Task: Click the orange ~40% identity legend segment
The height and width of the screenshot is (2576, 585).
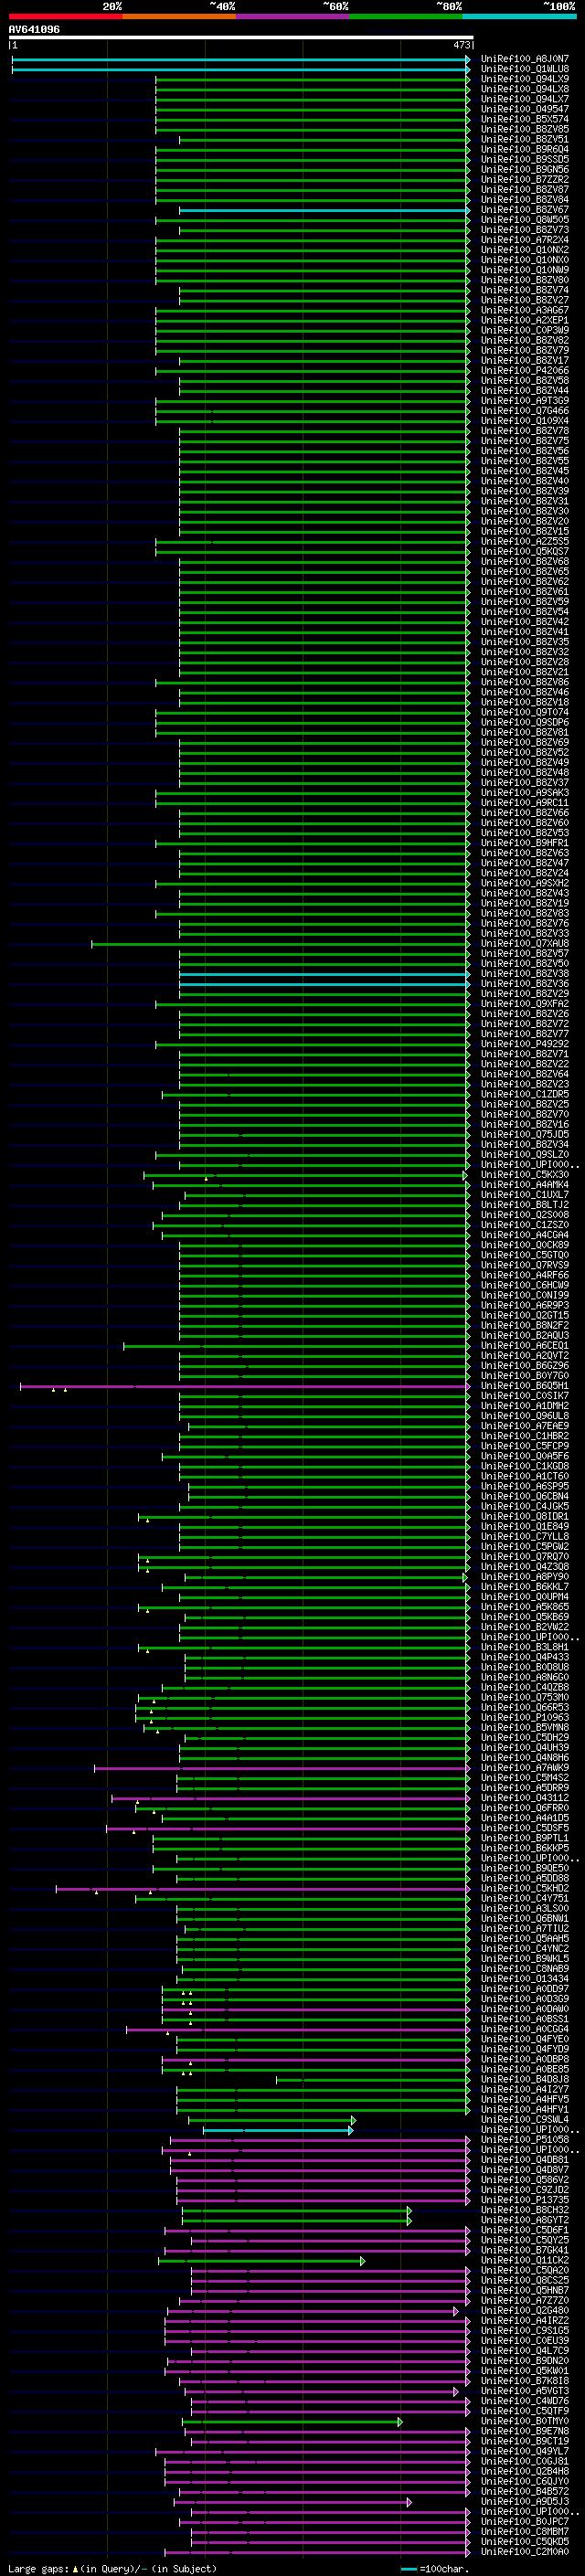Action: pyautogui.click(x=179, y=16)
